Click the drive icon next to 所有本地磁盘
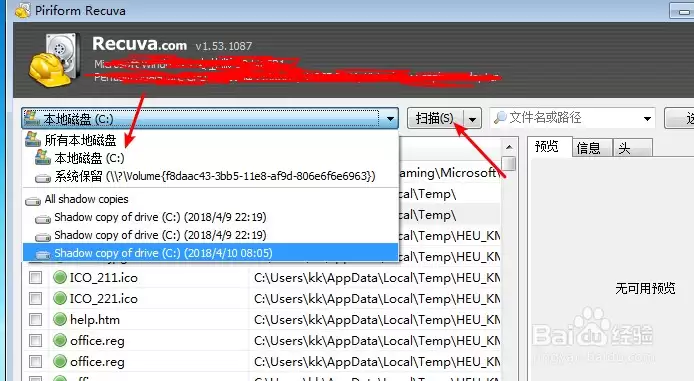This screenshot has height=381, width=694. [33, 139]
